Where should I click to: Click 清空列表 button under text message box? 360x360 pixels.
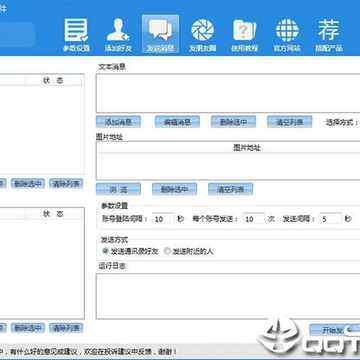pos(289,122)
